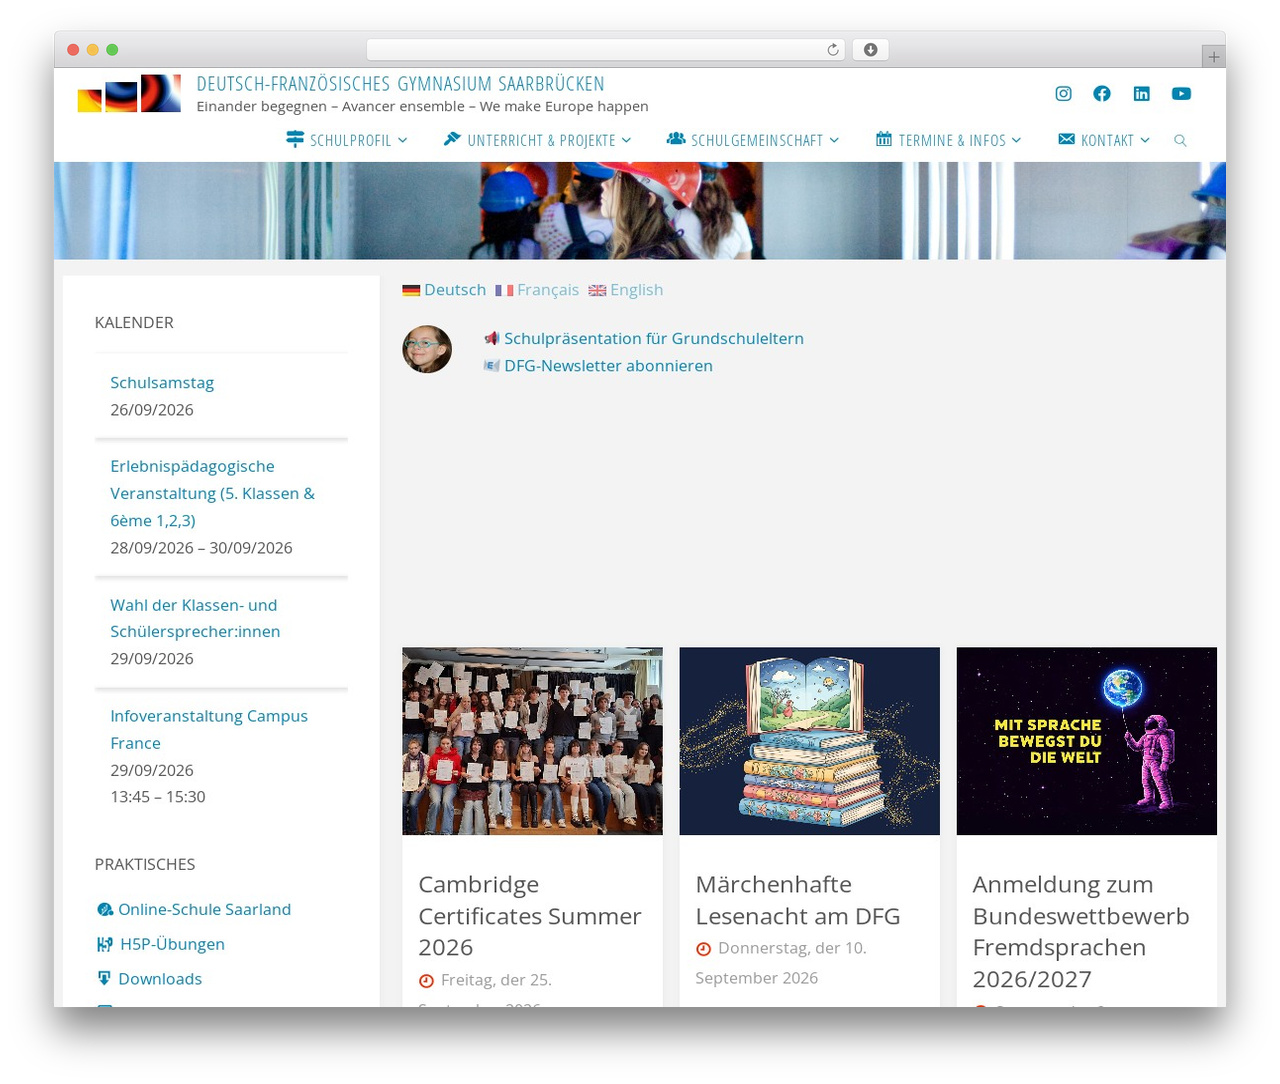The image size is (1280, 1084).
Task: Click the people icon beside Schulgemeinschaft
Action: point(676,139)
